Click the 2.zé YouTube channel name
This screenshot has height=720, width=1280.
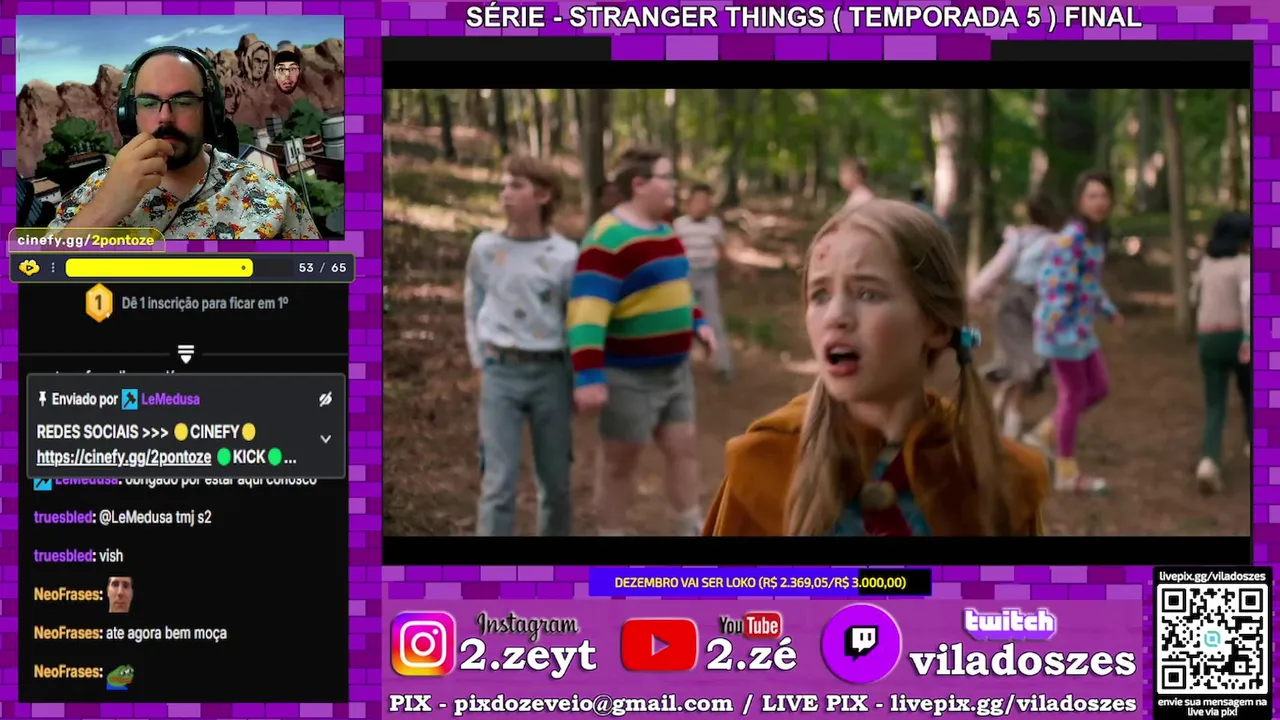752,655
